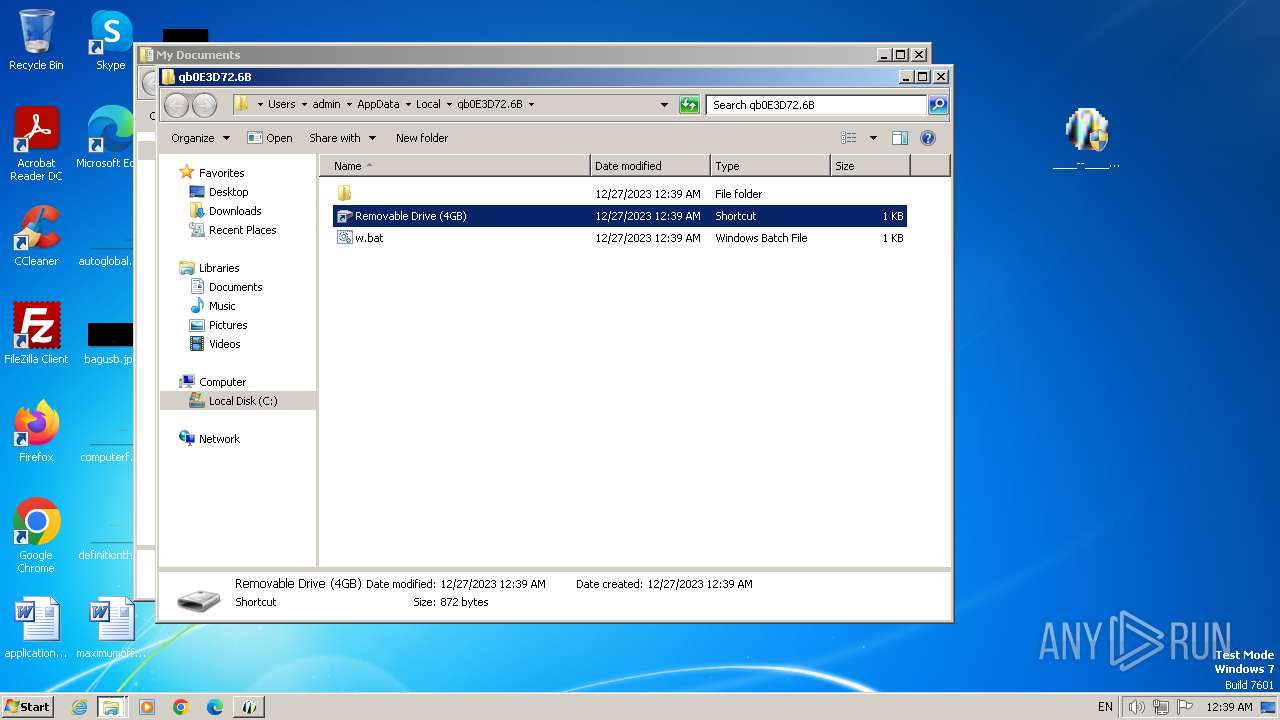Click the Chrome taskbar icon
1280x720 pixels.
tap(181, 707)
